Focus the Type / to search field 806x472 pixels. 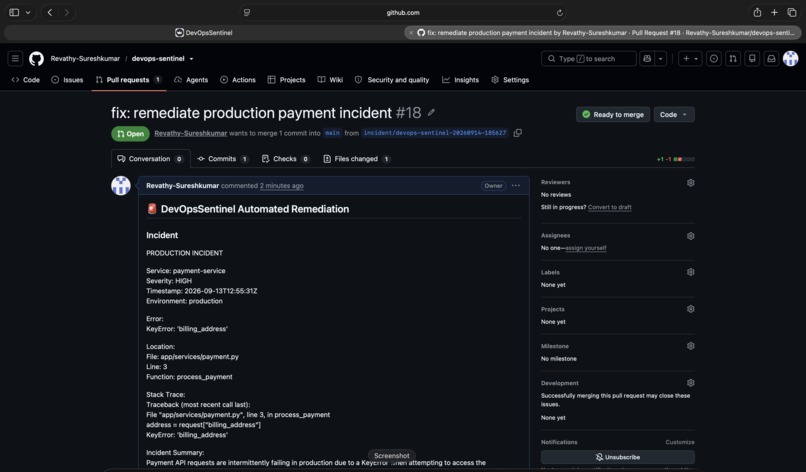click(x=589, y=59)
